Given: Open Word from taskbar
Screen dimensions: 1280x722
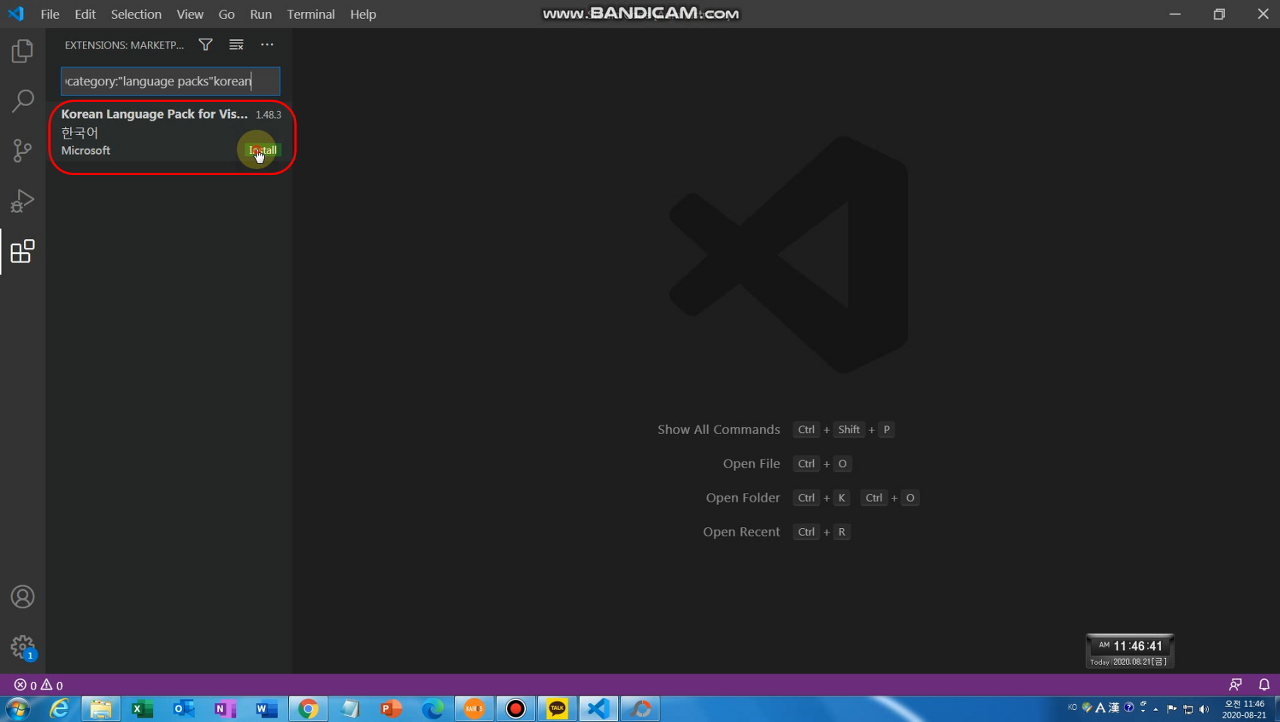Looking at the screenshot, I should 266,709.
